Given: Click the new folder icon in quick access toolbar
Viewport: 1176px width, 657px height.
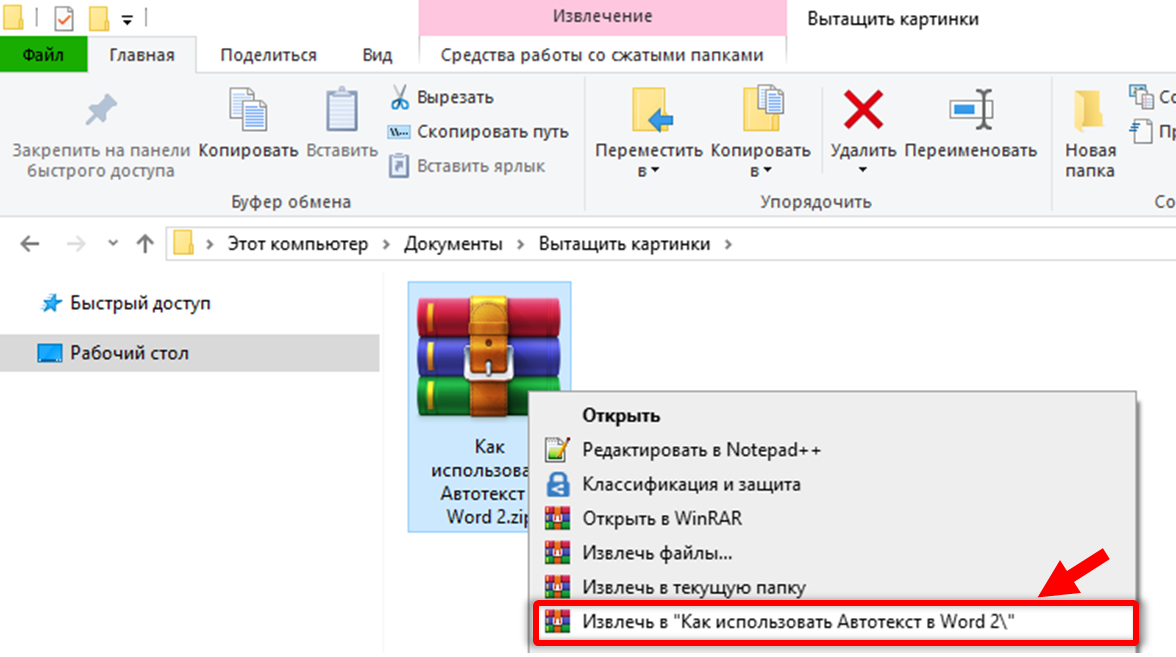Looking at the screenshot, I should [x=98, y=18].
